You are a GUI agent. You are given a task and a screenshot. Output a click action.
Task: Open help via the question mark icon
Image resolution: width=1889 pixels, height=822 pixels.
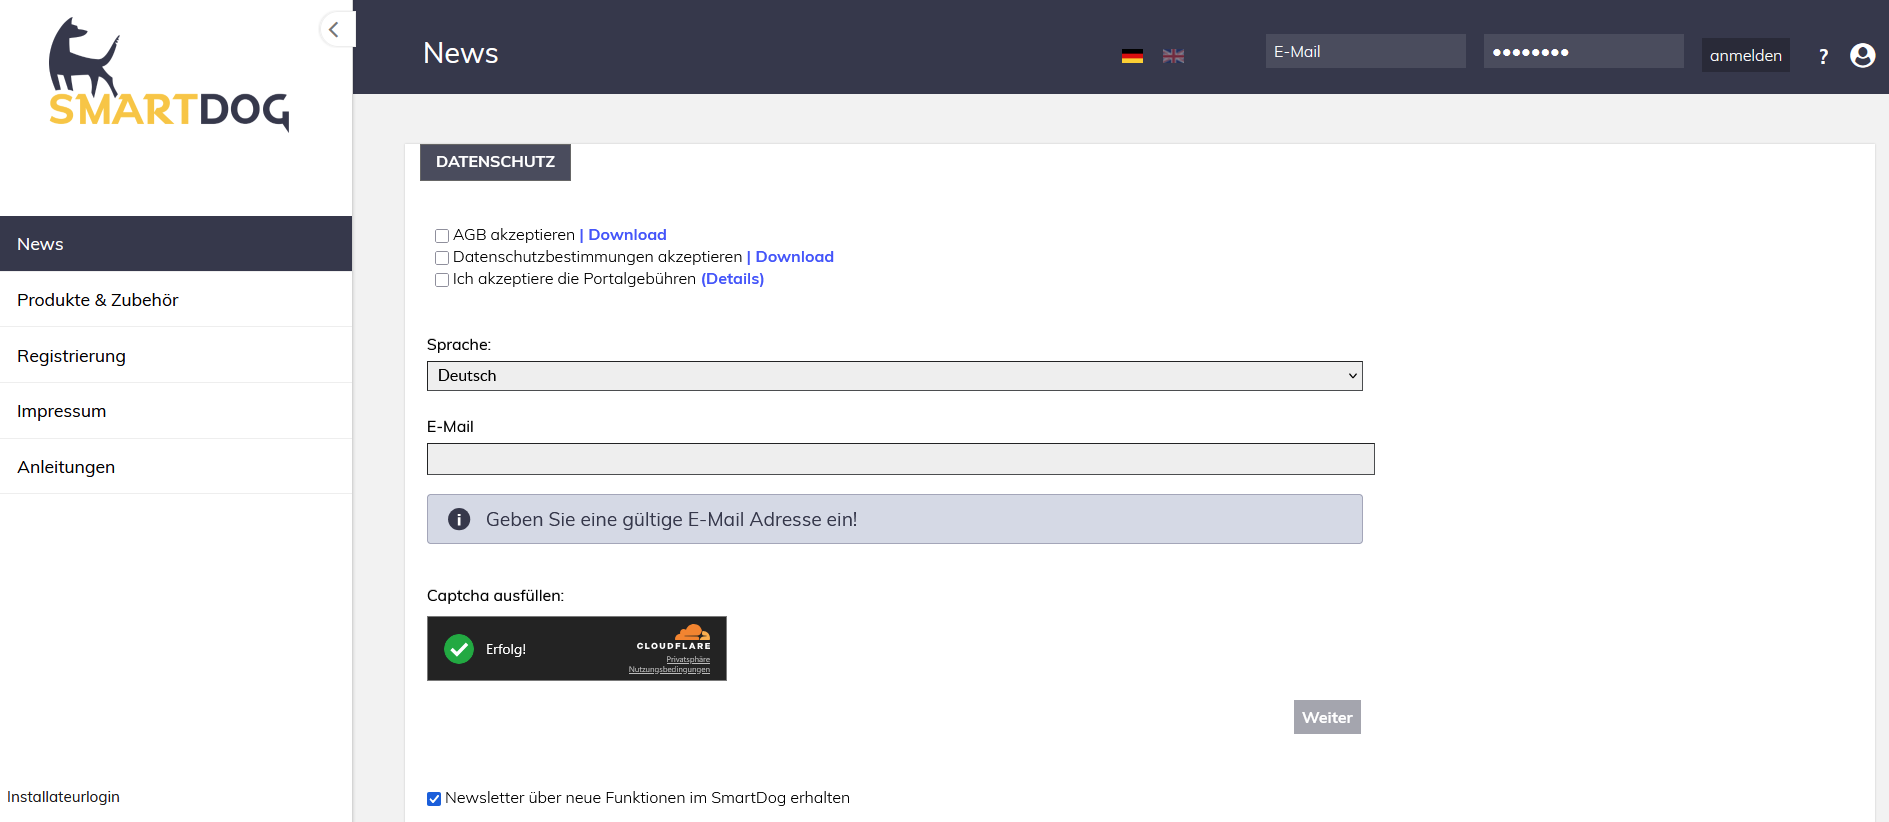[1823, 56]
